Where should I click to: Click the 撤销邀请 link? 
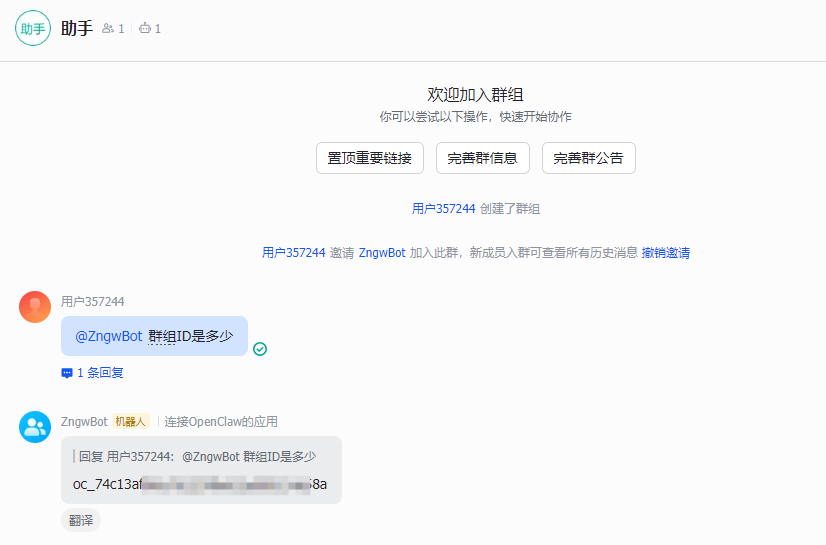click(666, 253)
